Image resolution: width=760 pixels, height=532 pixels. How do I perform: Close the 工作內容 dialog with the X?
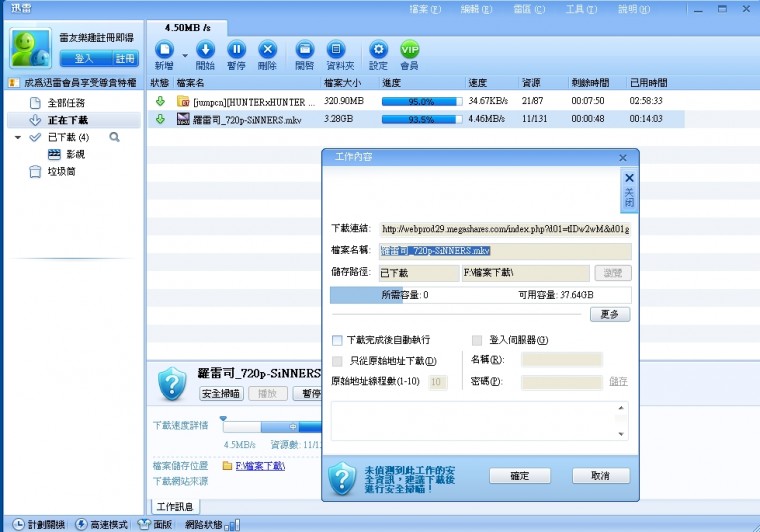pos(623,158)
